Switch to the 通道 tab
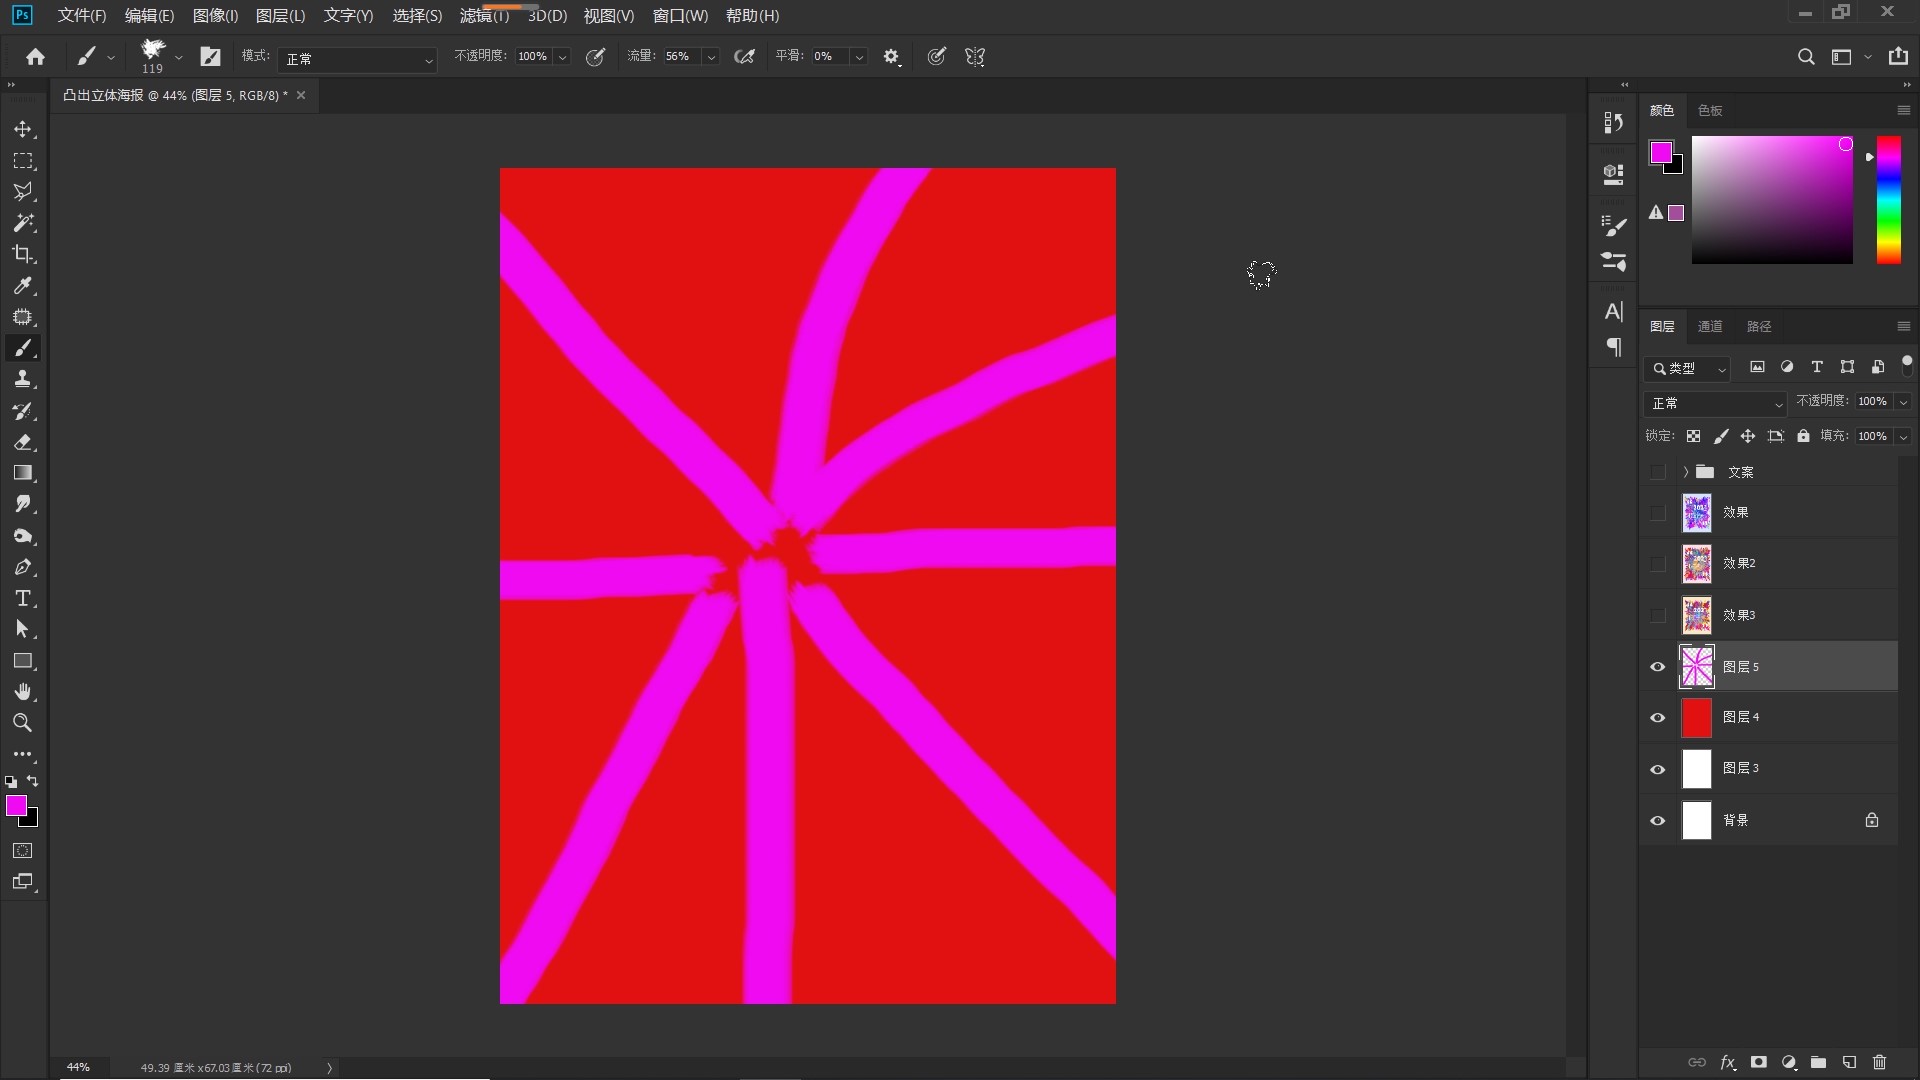The image size is (1920, 1080). coord(1710,327)
